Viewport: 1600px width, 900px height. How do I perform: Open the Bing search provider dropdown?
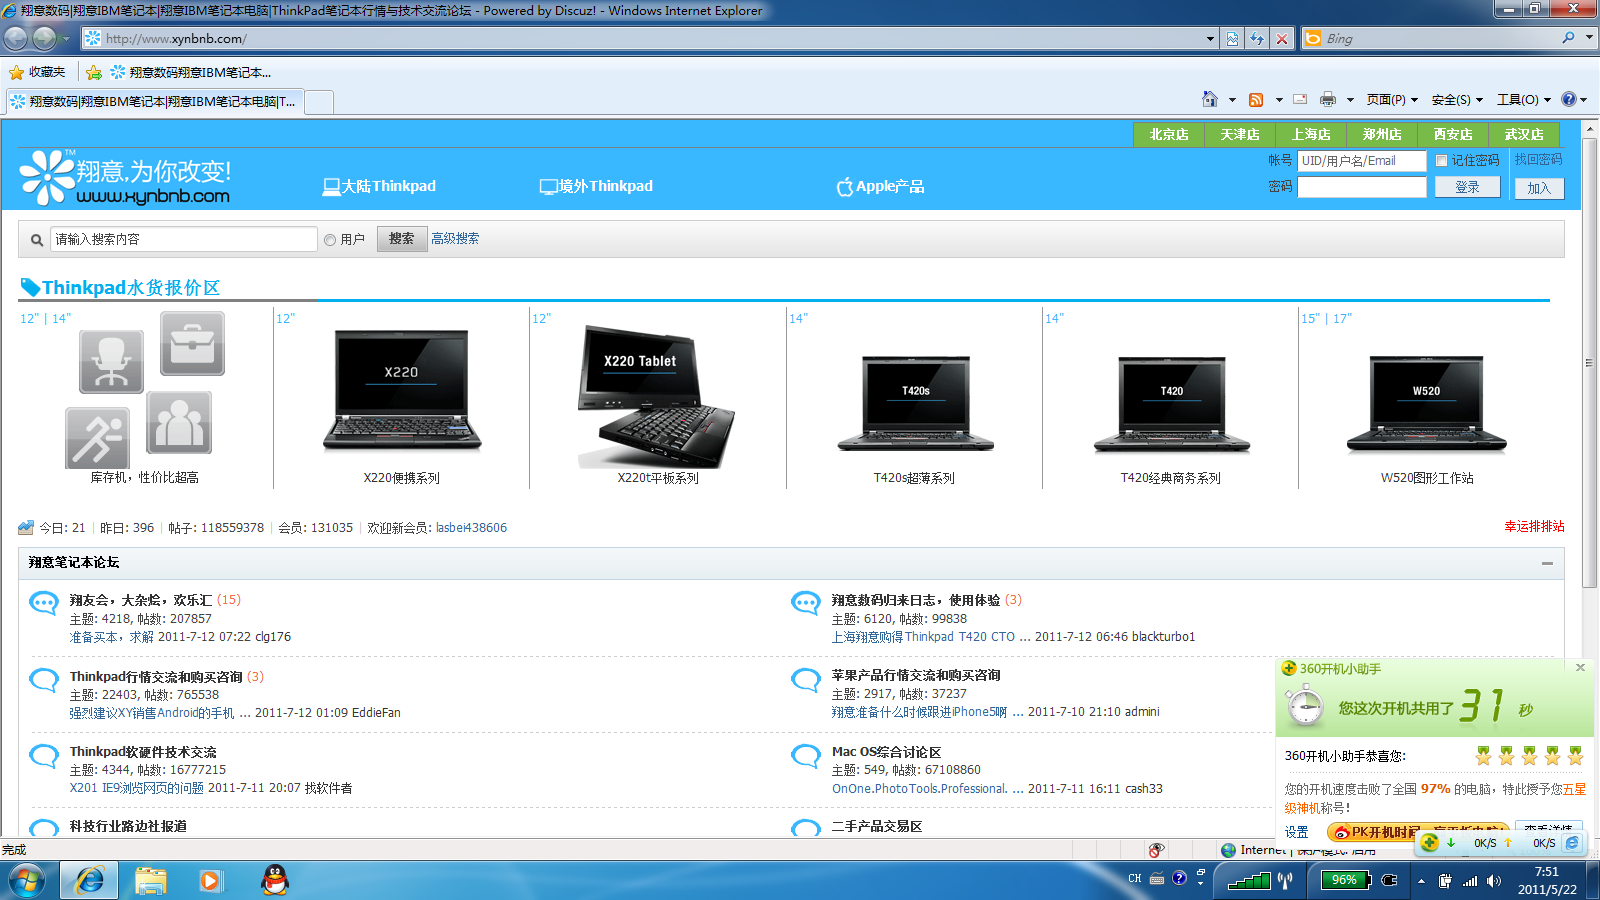click(1589, 38)
